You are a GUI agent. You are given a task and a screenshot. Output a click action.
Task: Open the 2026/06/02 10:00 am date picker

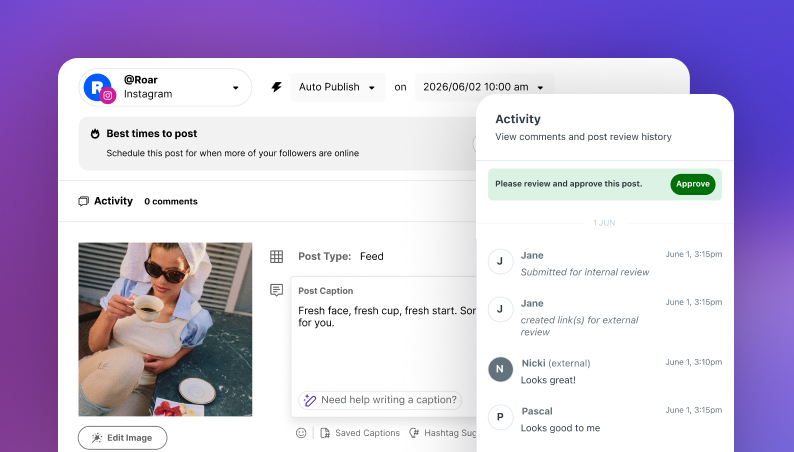click(484, 87)
